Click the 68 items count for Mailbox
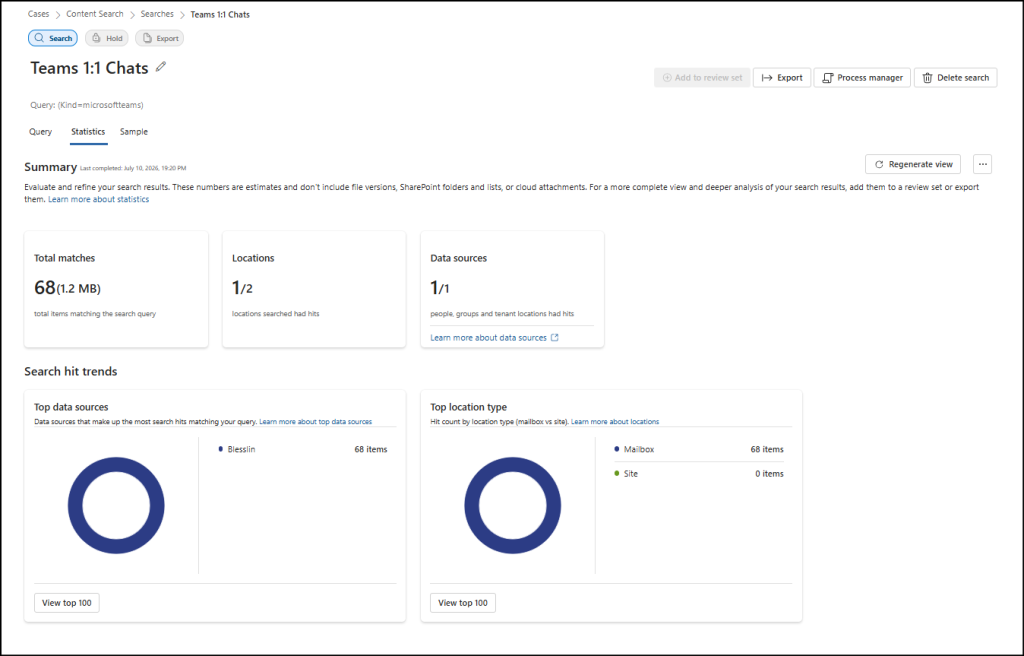 click(767, 450)
